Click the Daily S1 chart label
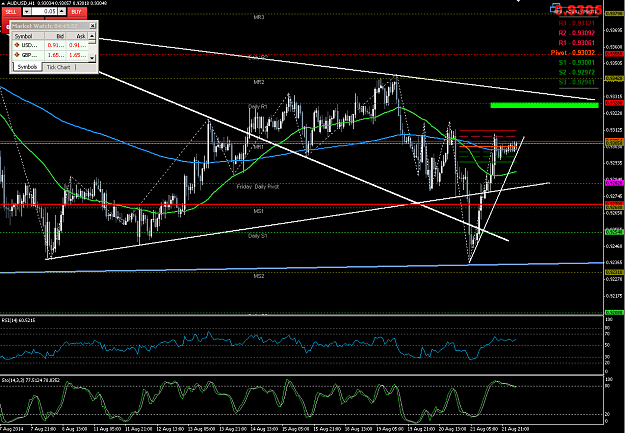The width and height of the screenshot is (625, 433). pyautogui.click(x=257, y=236)
